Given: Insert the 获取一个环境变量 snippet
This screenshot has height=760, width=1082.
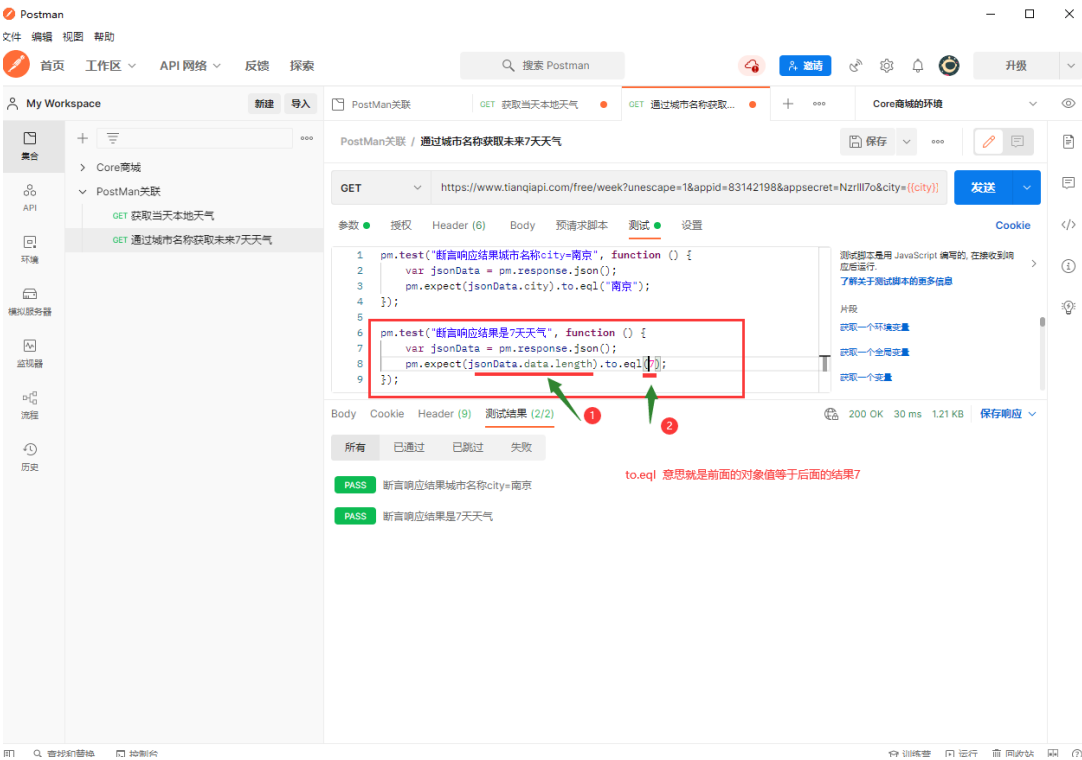Looking at the screenshot, I should tap(874, 327).
